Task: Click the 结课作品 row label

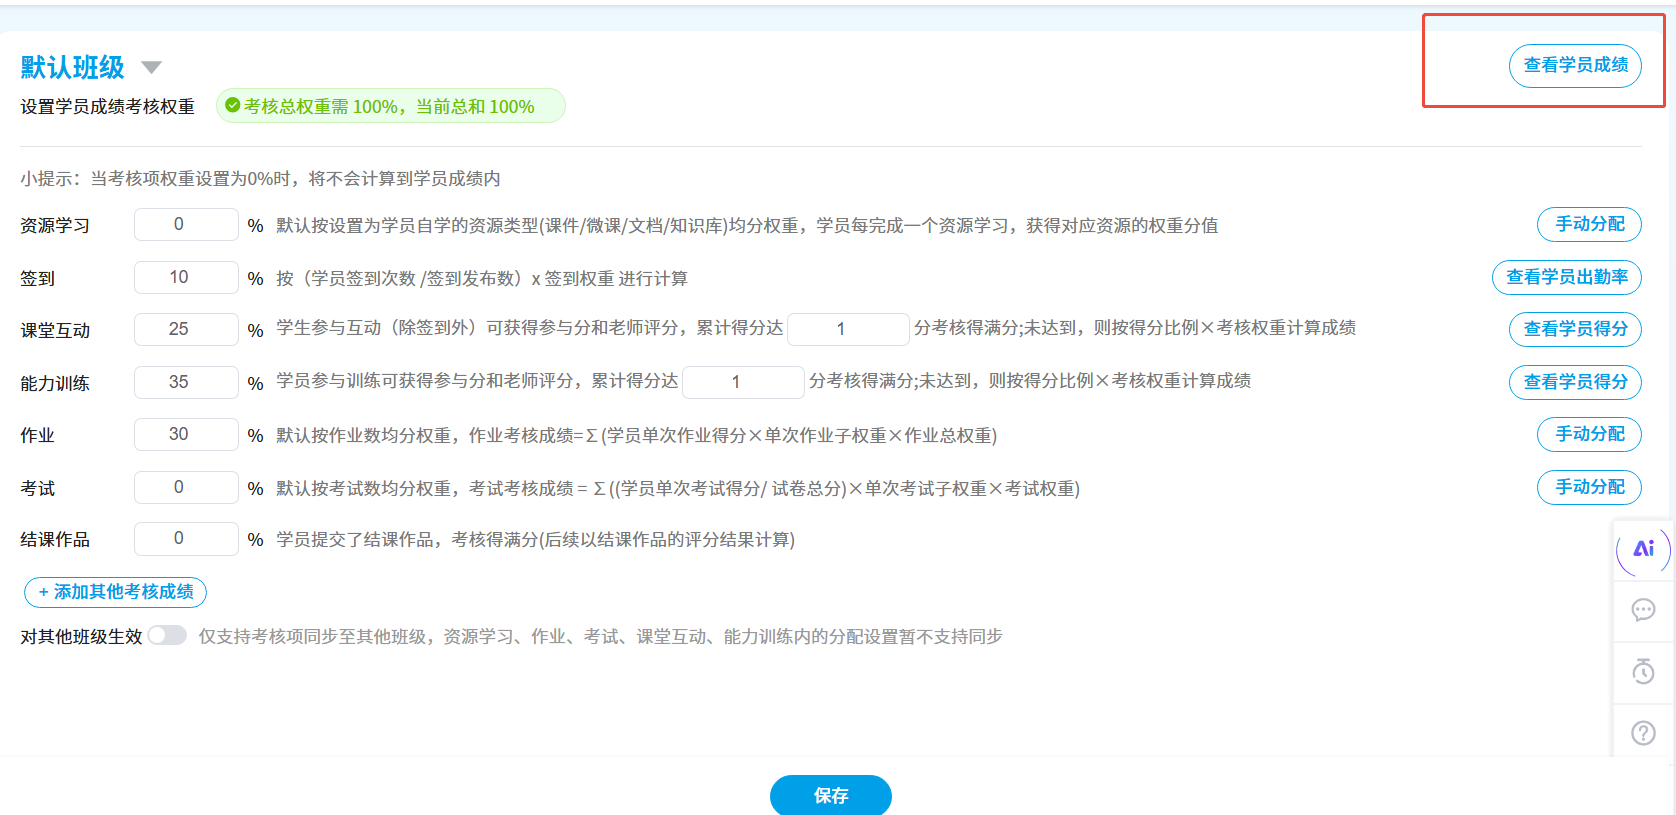Action: tap(55, 539)
